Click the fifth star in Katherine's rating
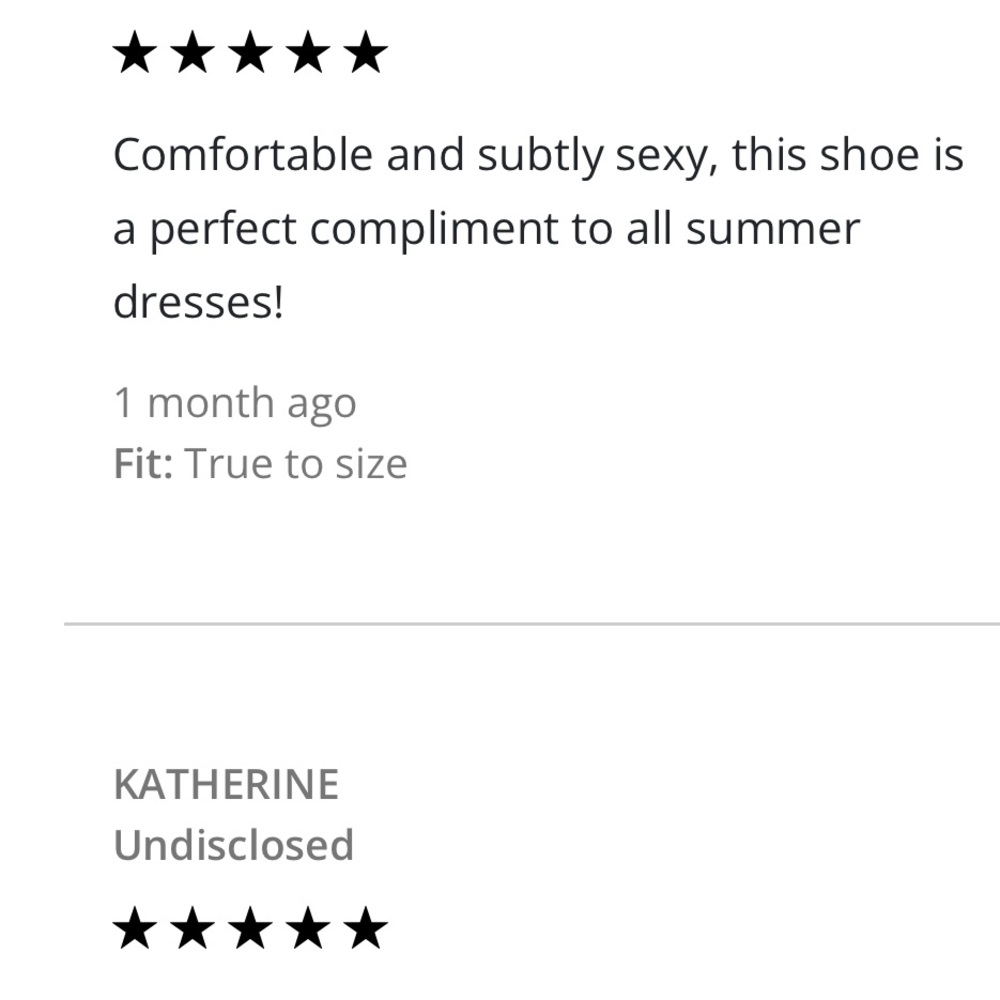The image size is (1000, 1000). point(366,929)
